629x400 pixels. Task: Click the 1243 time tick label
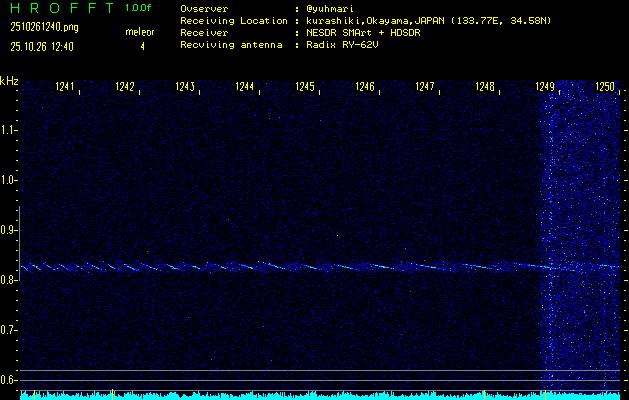(x=185, y=88)
